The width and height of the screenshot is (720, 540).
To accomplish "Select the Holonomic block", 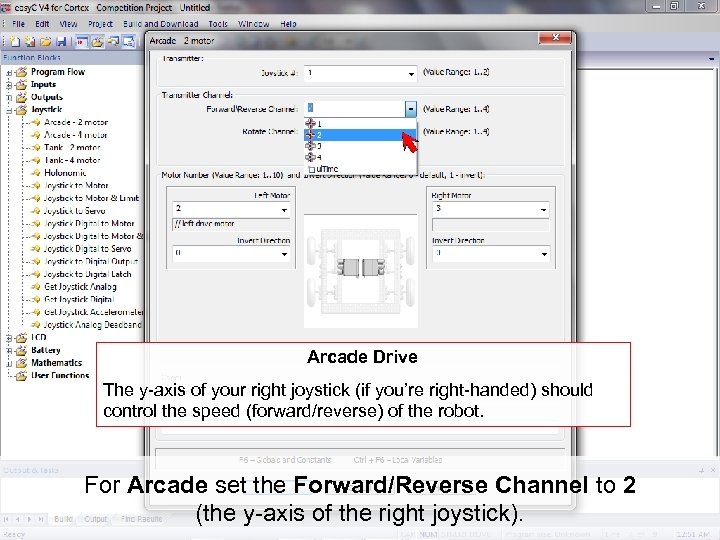I will click(65, 173).
